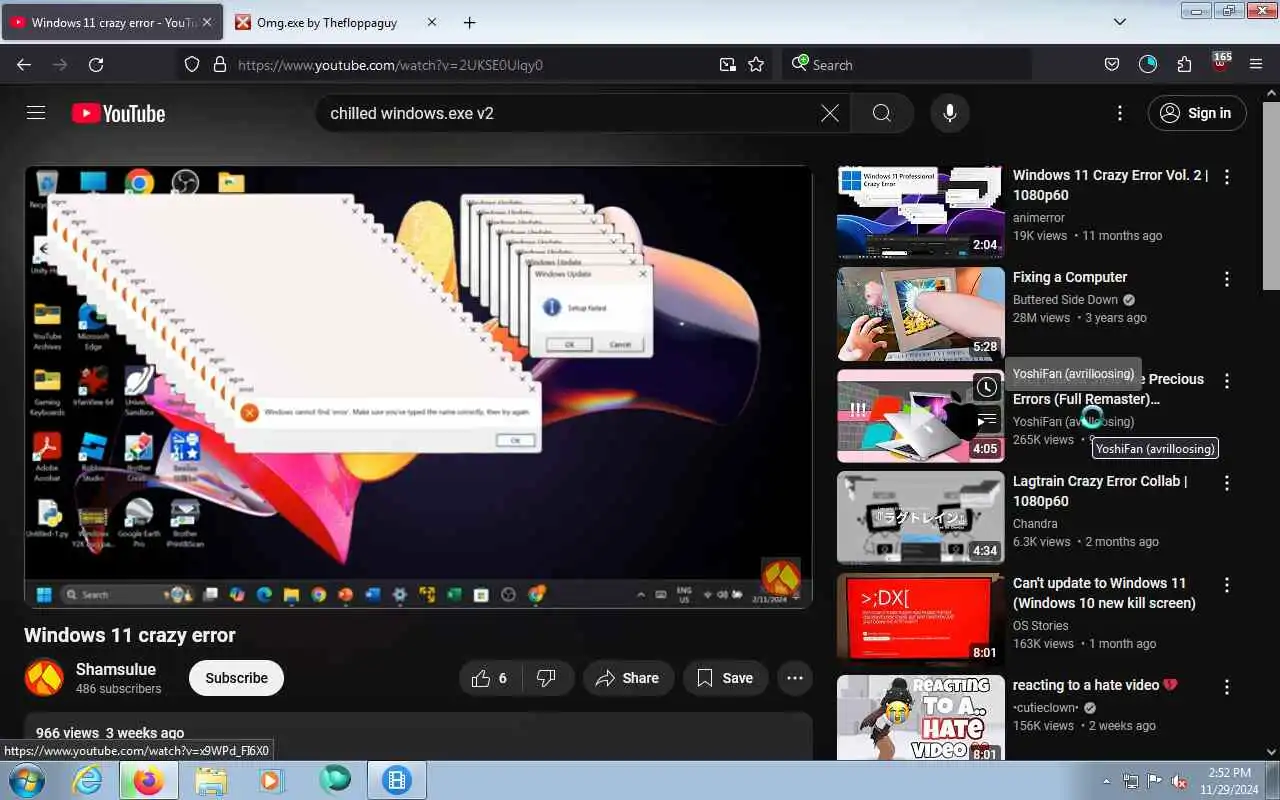Open Firefox extensions puzzle icon
Viewport: 1280px width, 800px height.
coord(1184,64)
